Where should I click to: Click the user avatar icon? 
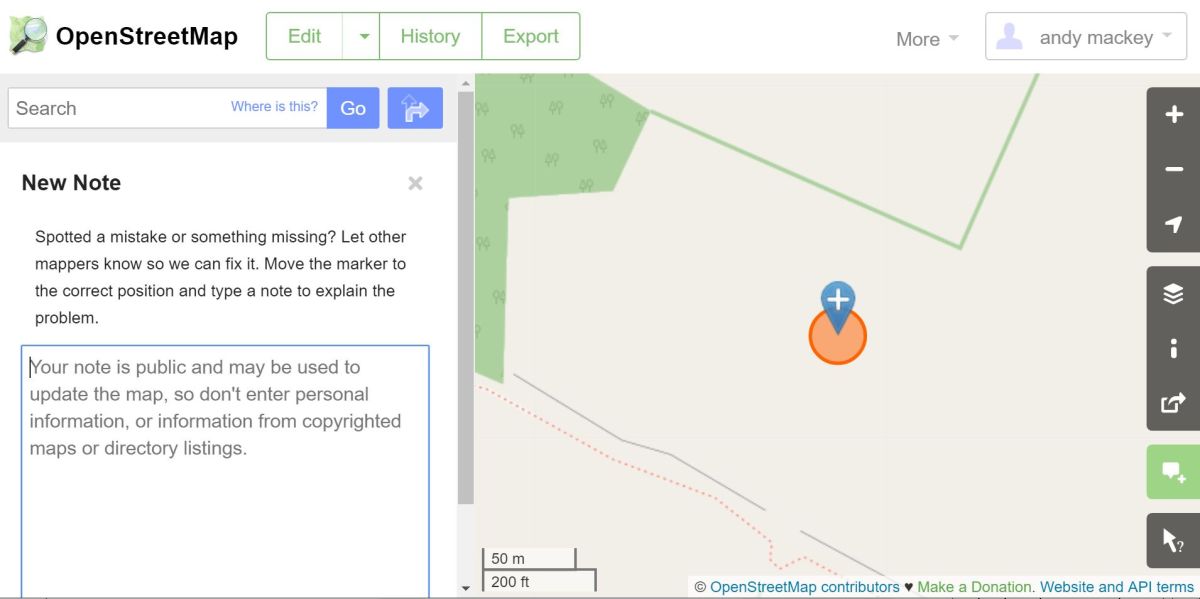click(1010, 37)
